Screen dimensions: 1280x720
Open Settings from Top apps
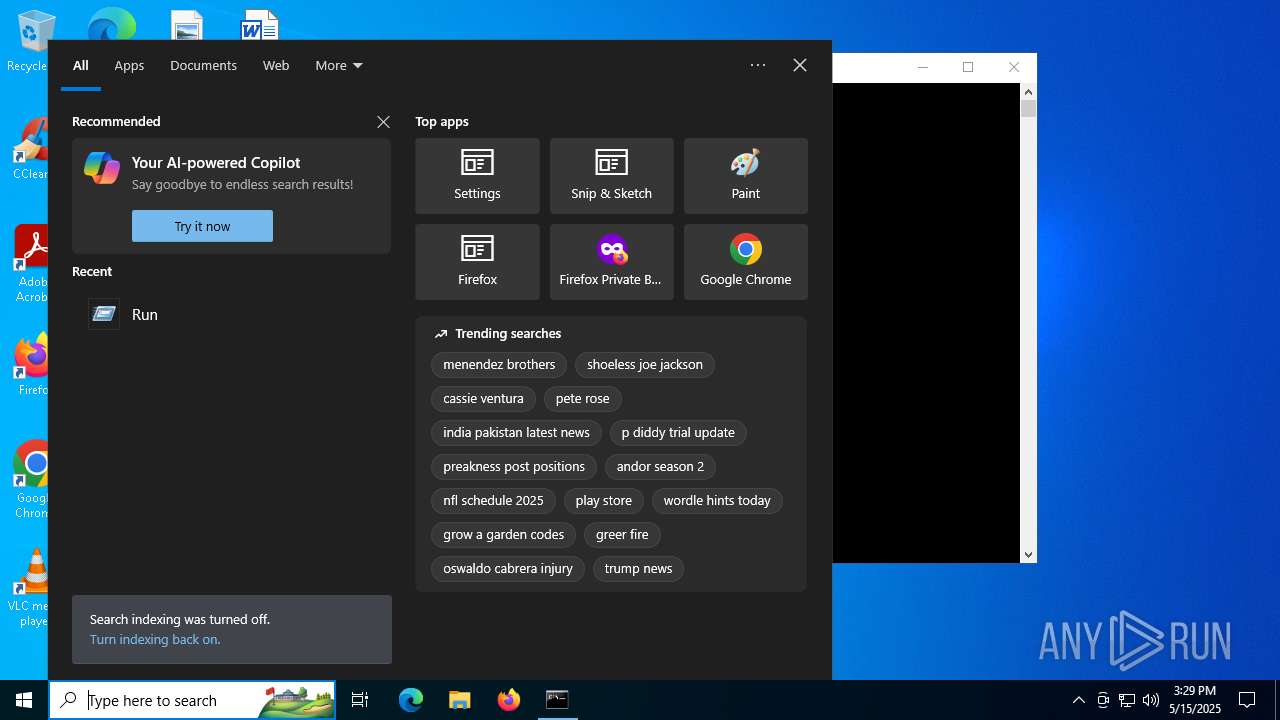click(477, 176)
